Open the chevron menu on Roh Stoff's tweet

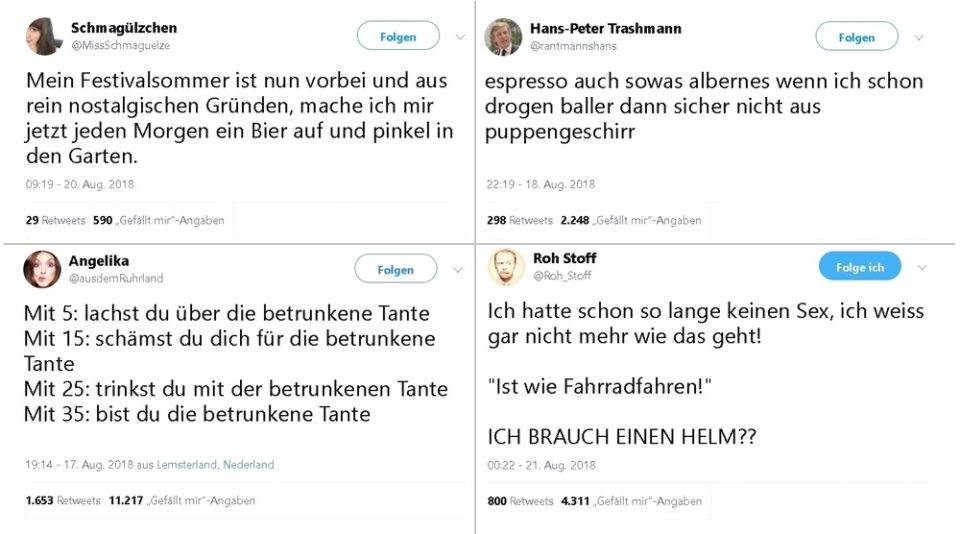(922, 267)
